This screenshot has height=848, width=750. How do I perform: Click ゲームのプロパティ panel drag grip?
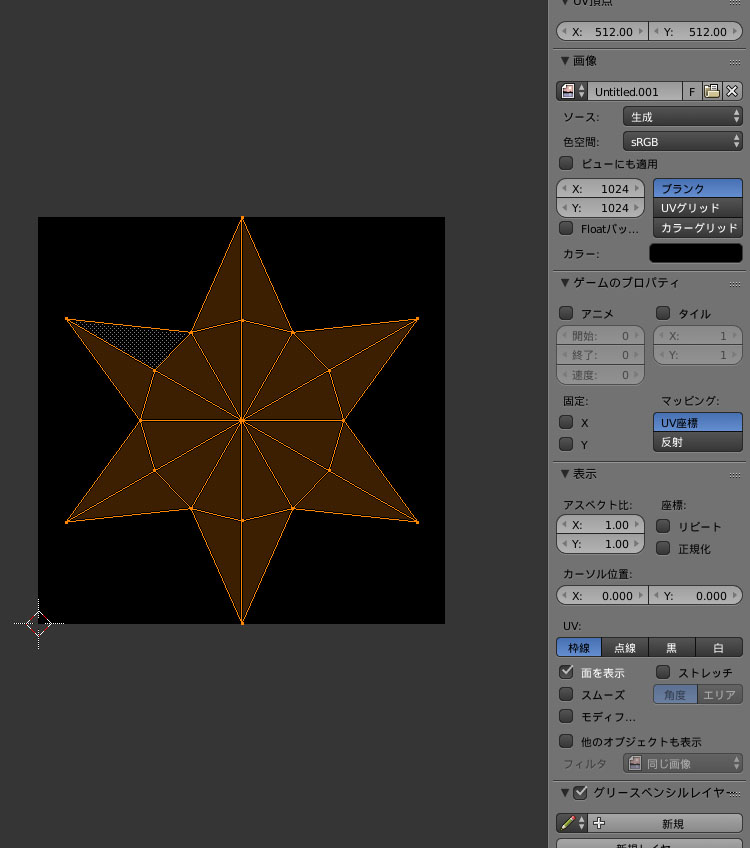click(x=734, y=284)
